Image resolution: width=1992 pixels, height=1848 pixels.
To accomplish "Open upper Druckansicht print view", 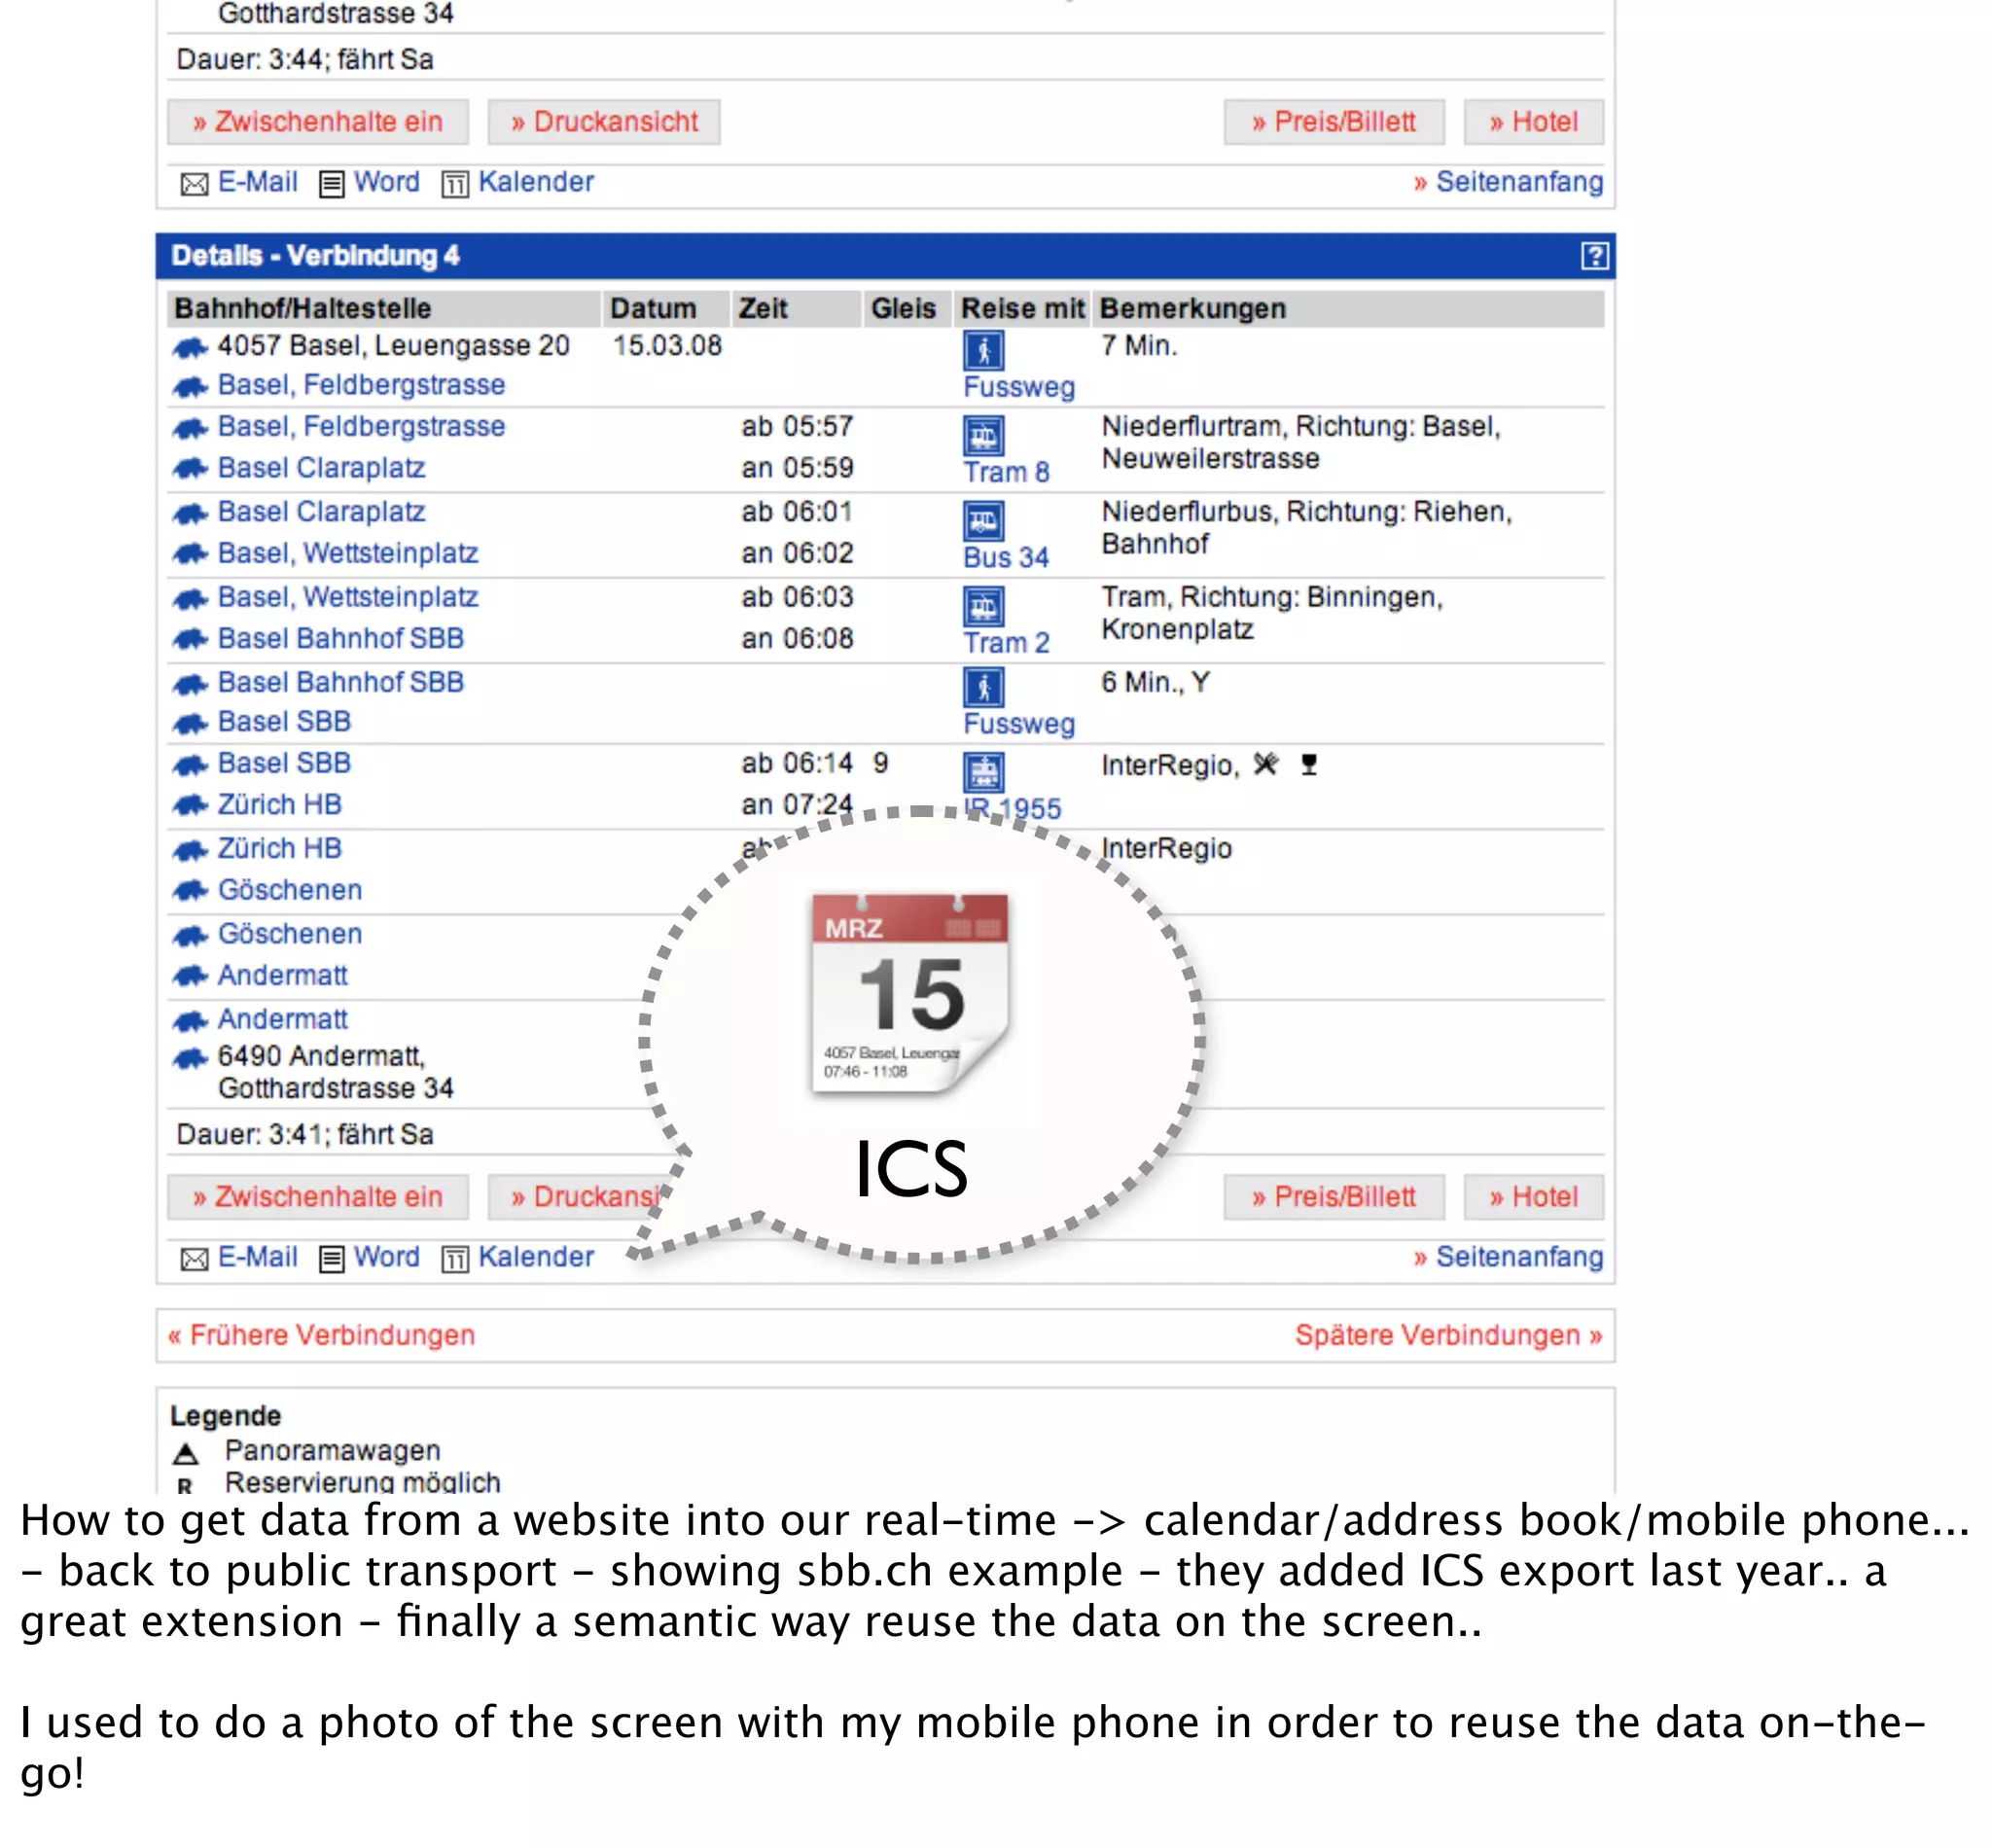I will click(x=603, y=122).
